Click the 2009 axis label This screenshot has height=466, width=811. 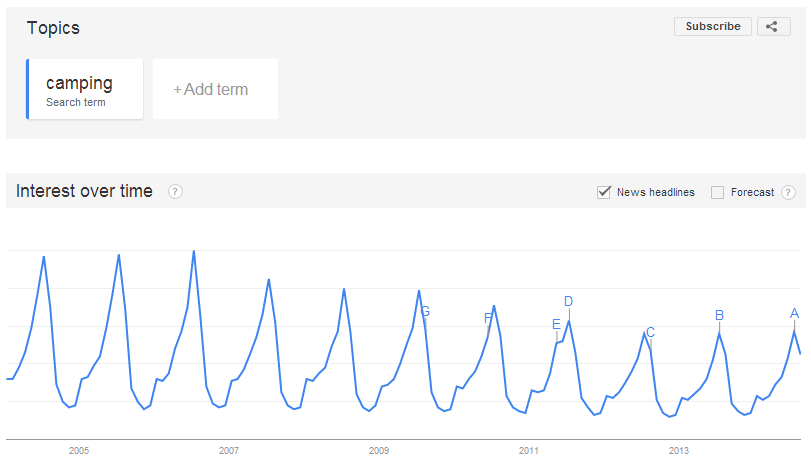[379, 450]
